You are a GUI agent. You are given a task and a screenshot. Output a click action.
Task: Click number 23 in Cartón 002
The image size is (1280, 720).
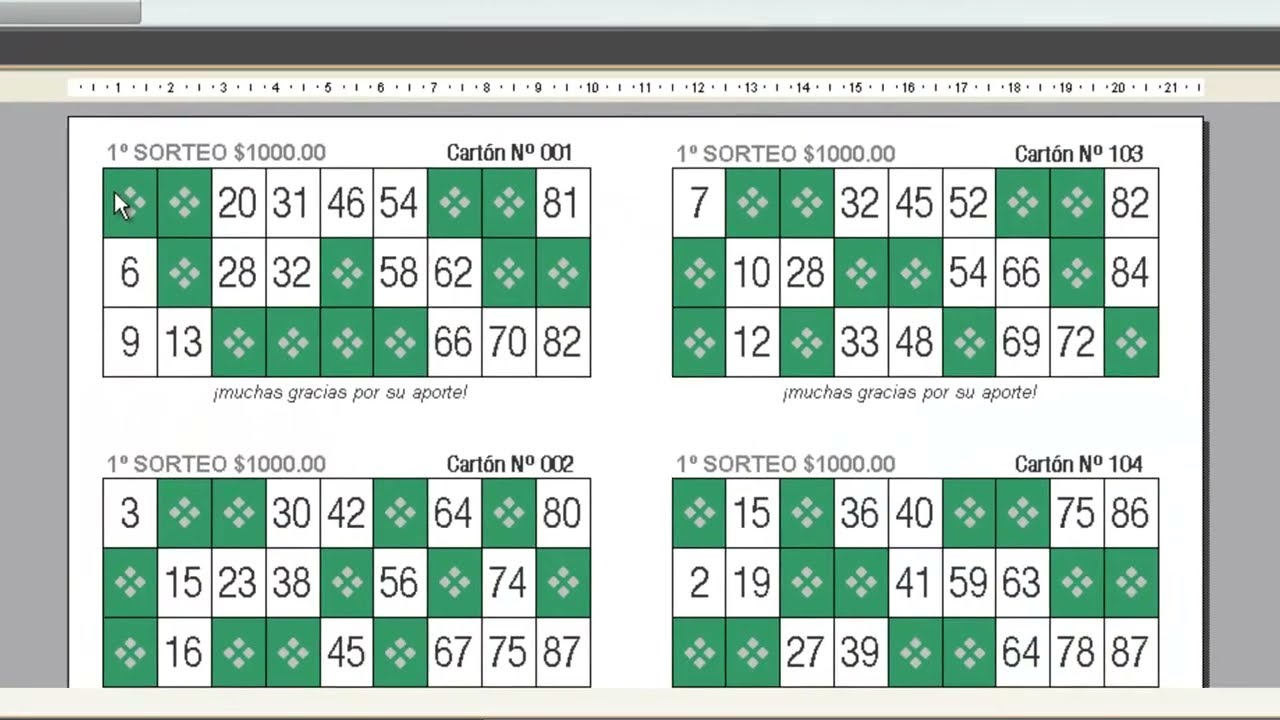pos(238,582)
